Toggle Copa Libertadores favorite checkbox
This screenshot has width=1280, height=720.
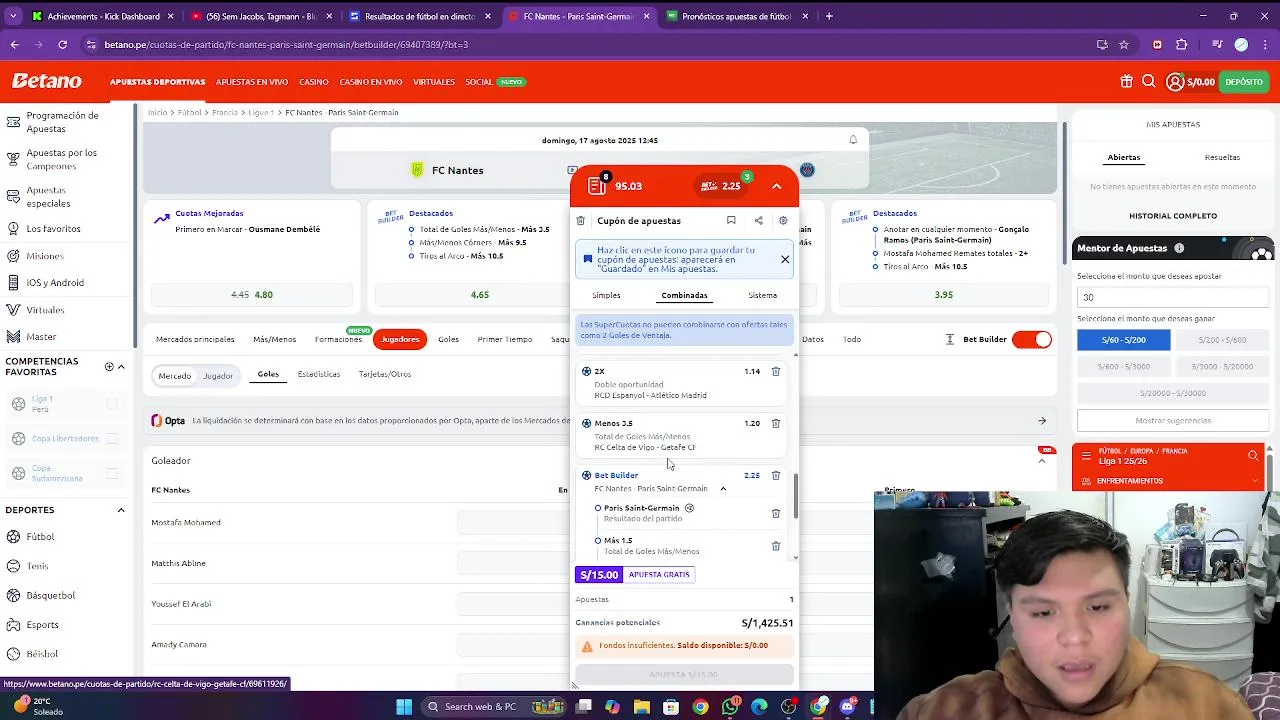coord(112,439)
